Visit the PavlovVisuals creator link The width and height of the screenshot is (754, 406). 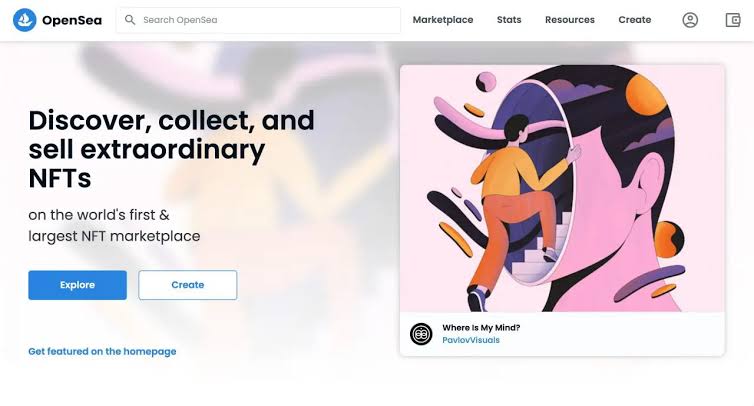[471, 340]
